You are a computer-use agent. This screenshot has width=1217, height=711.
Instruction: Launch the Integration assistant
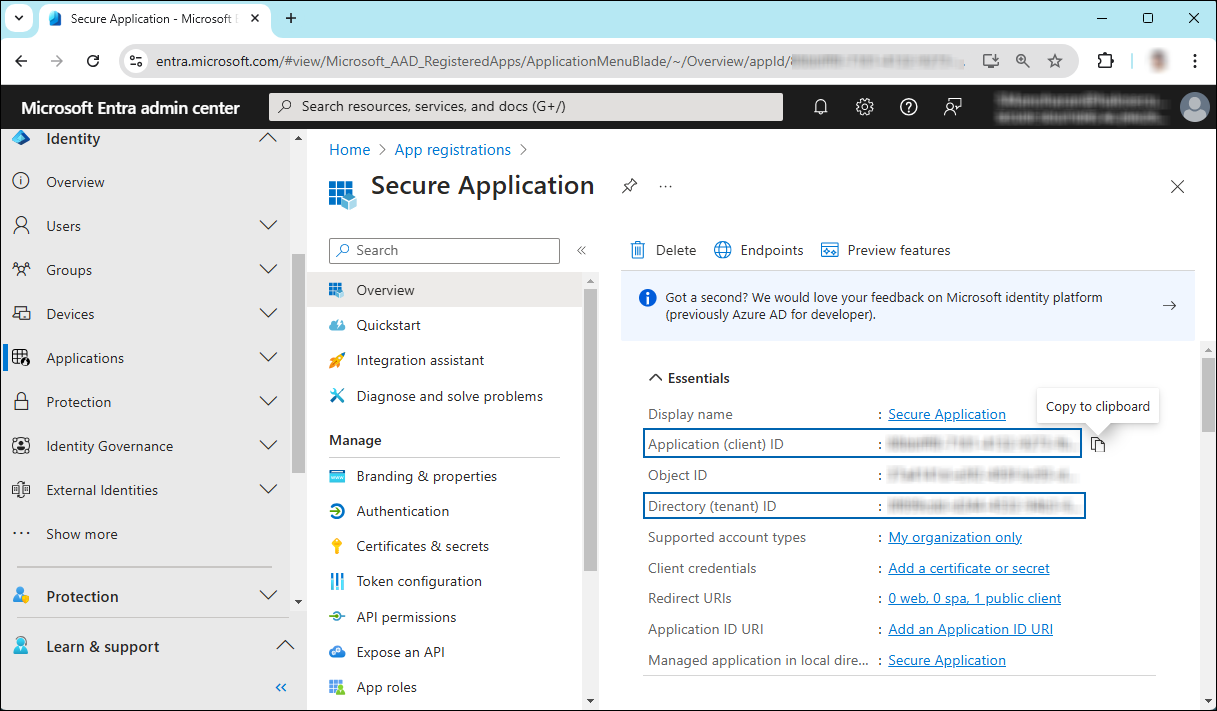coord(419,360)
